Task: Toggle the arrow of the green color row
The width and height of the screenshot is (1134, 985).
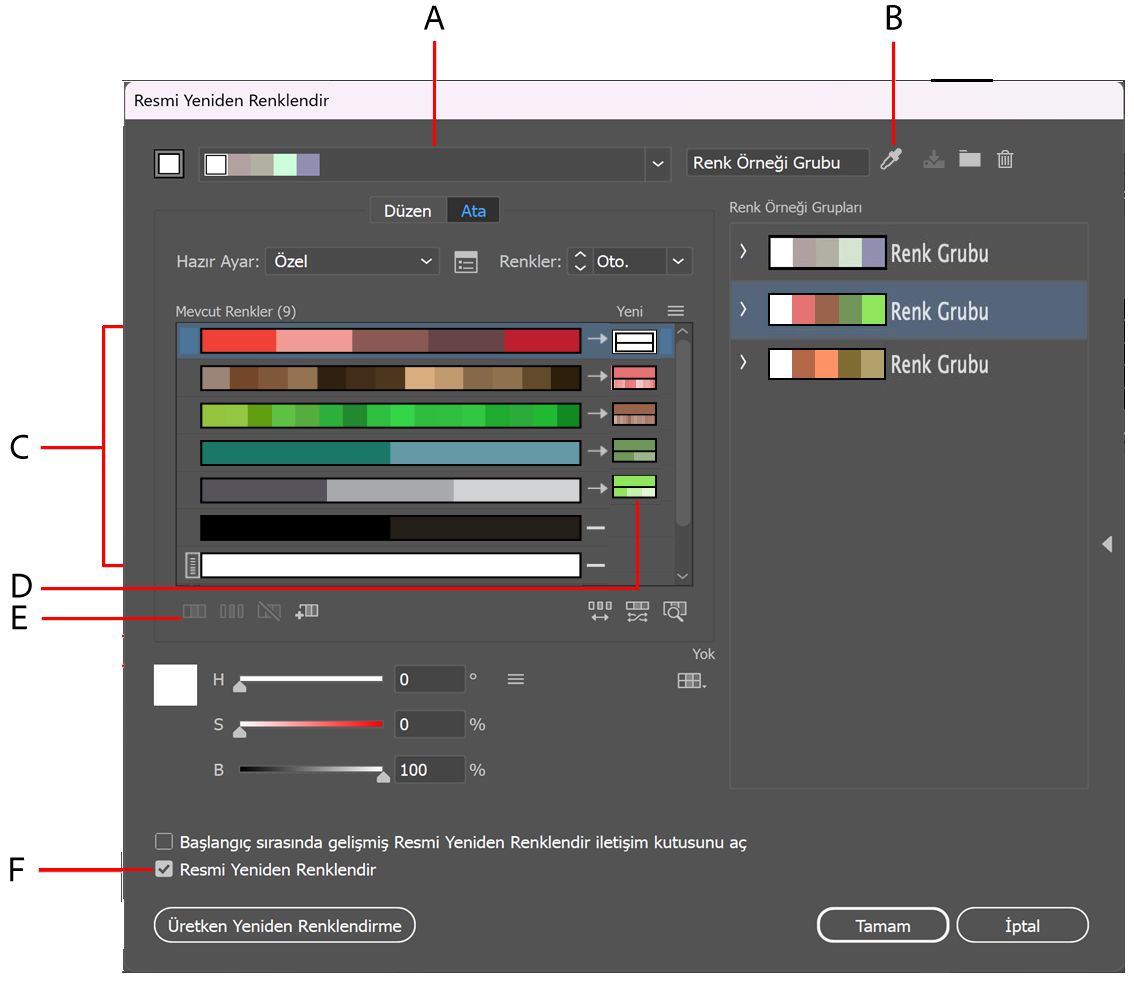Action: [597, 414]
